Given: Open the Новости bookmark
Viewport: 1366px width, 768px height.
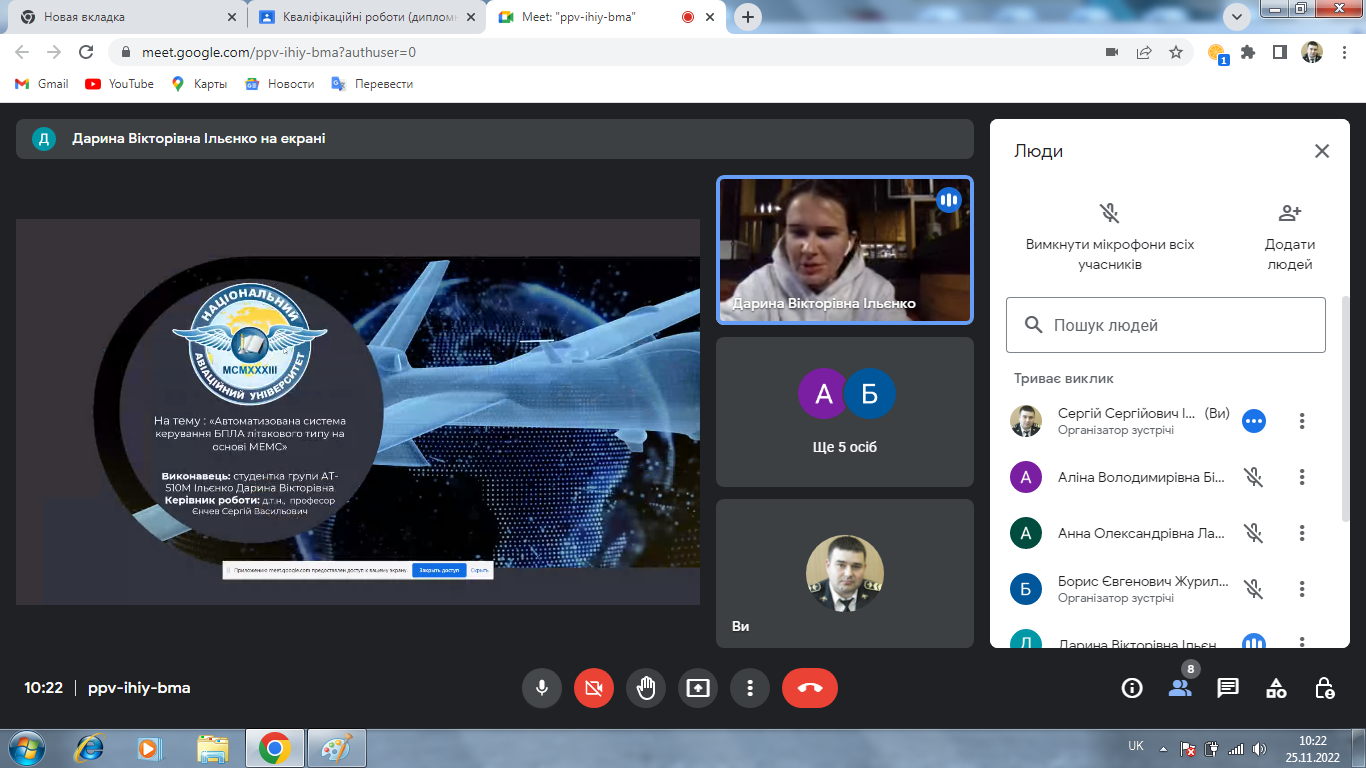Looking at the screenshot, I should pos(280,84).
